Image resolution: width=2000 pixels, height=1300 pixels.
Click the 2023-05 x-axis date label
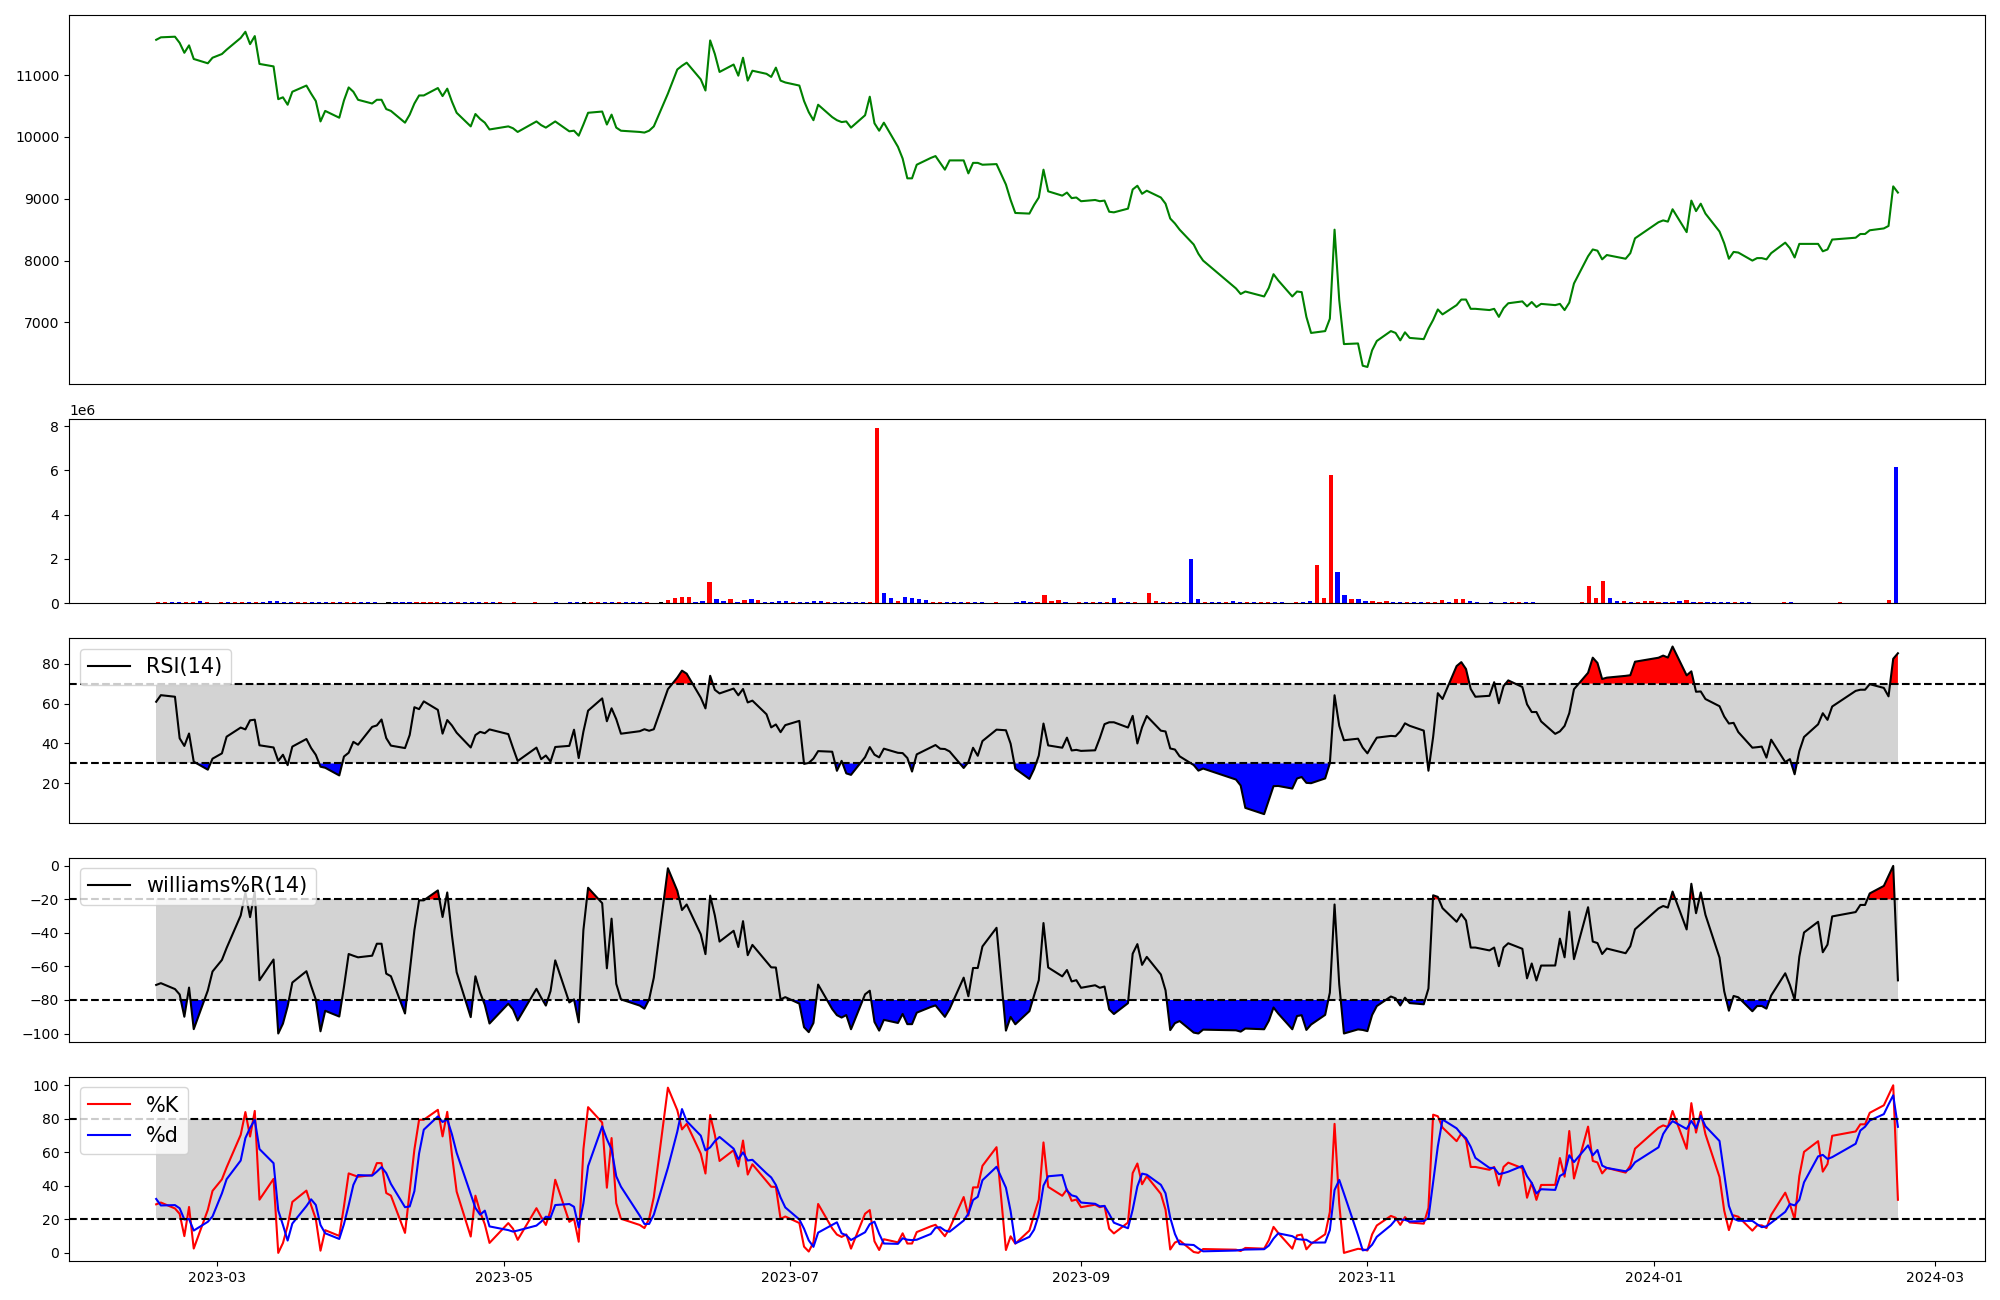504,1277
